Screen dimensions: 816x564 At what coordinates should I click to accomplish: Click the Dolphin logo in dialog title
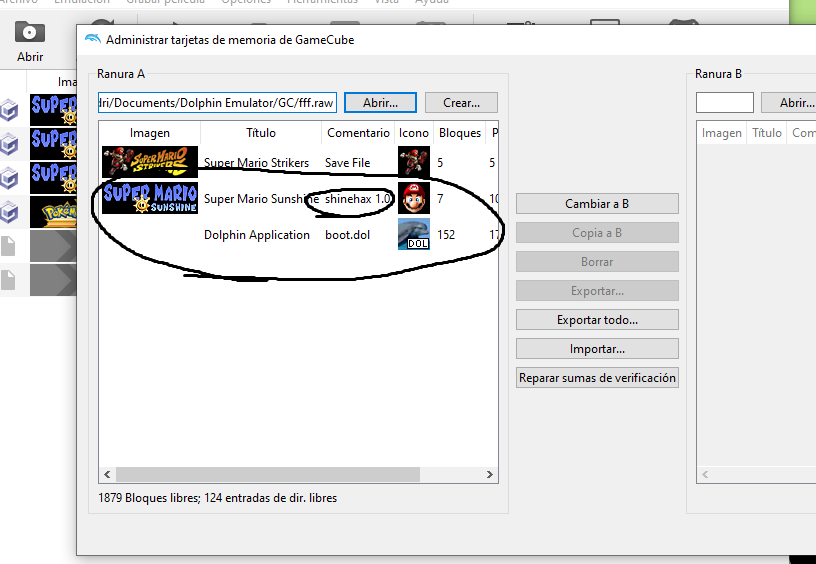[93, 39]
